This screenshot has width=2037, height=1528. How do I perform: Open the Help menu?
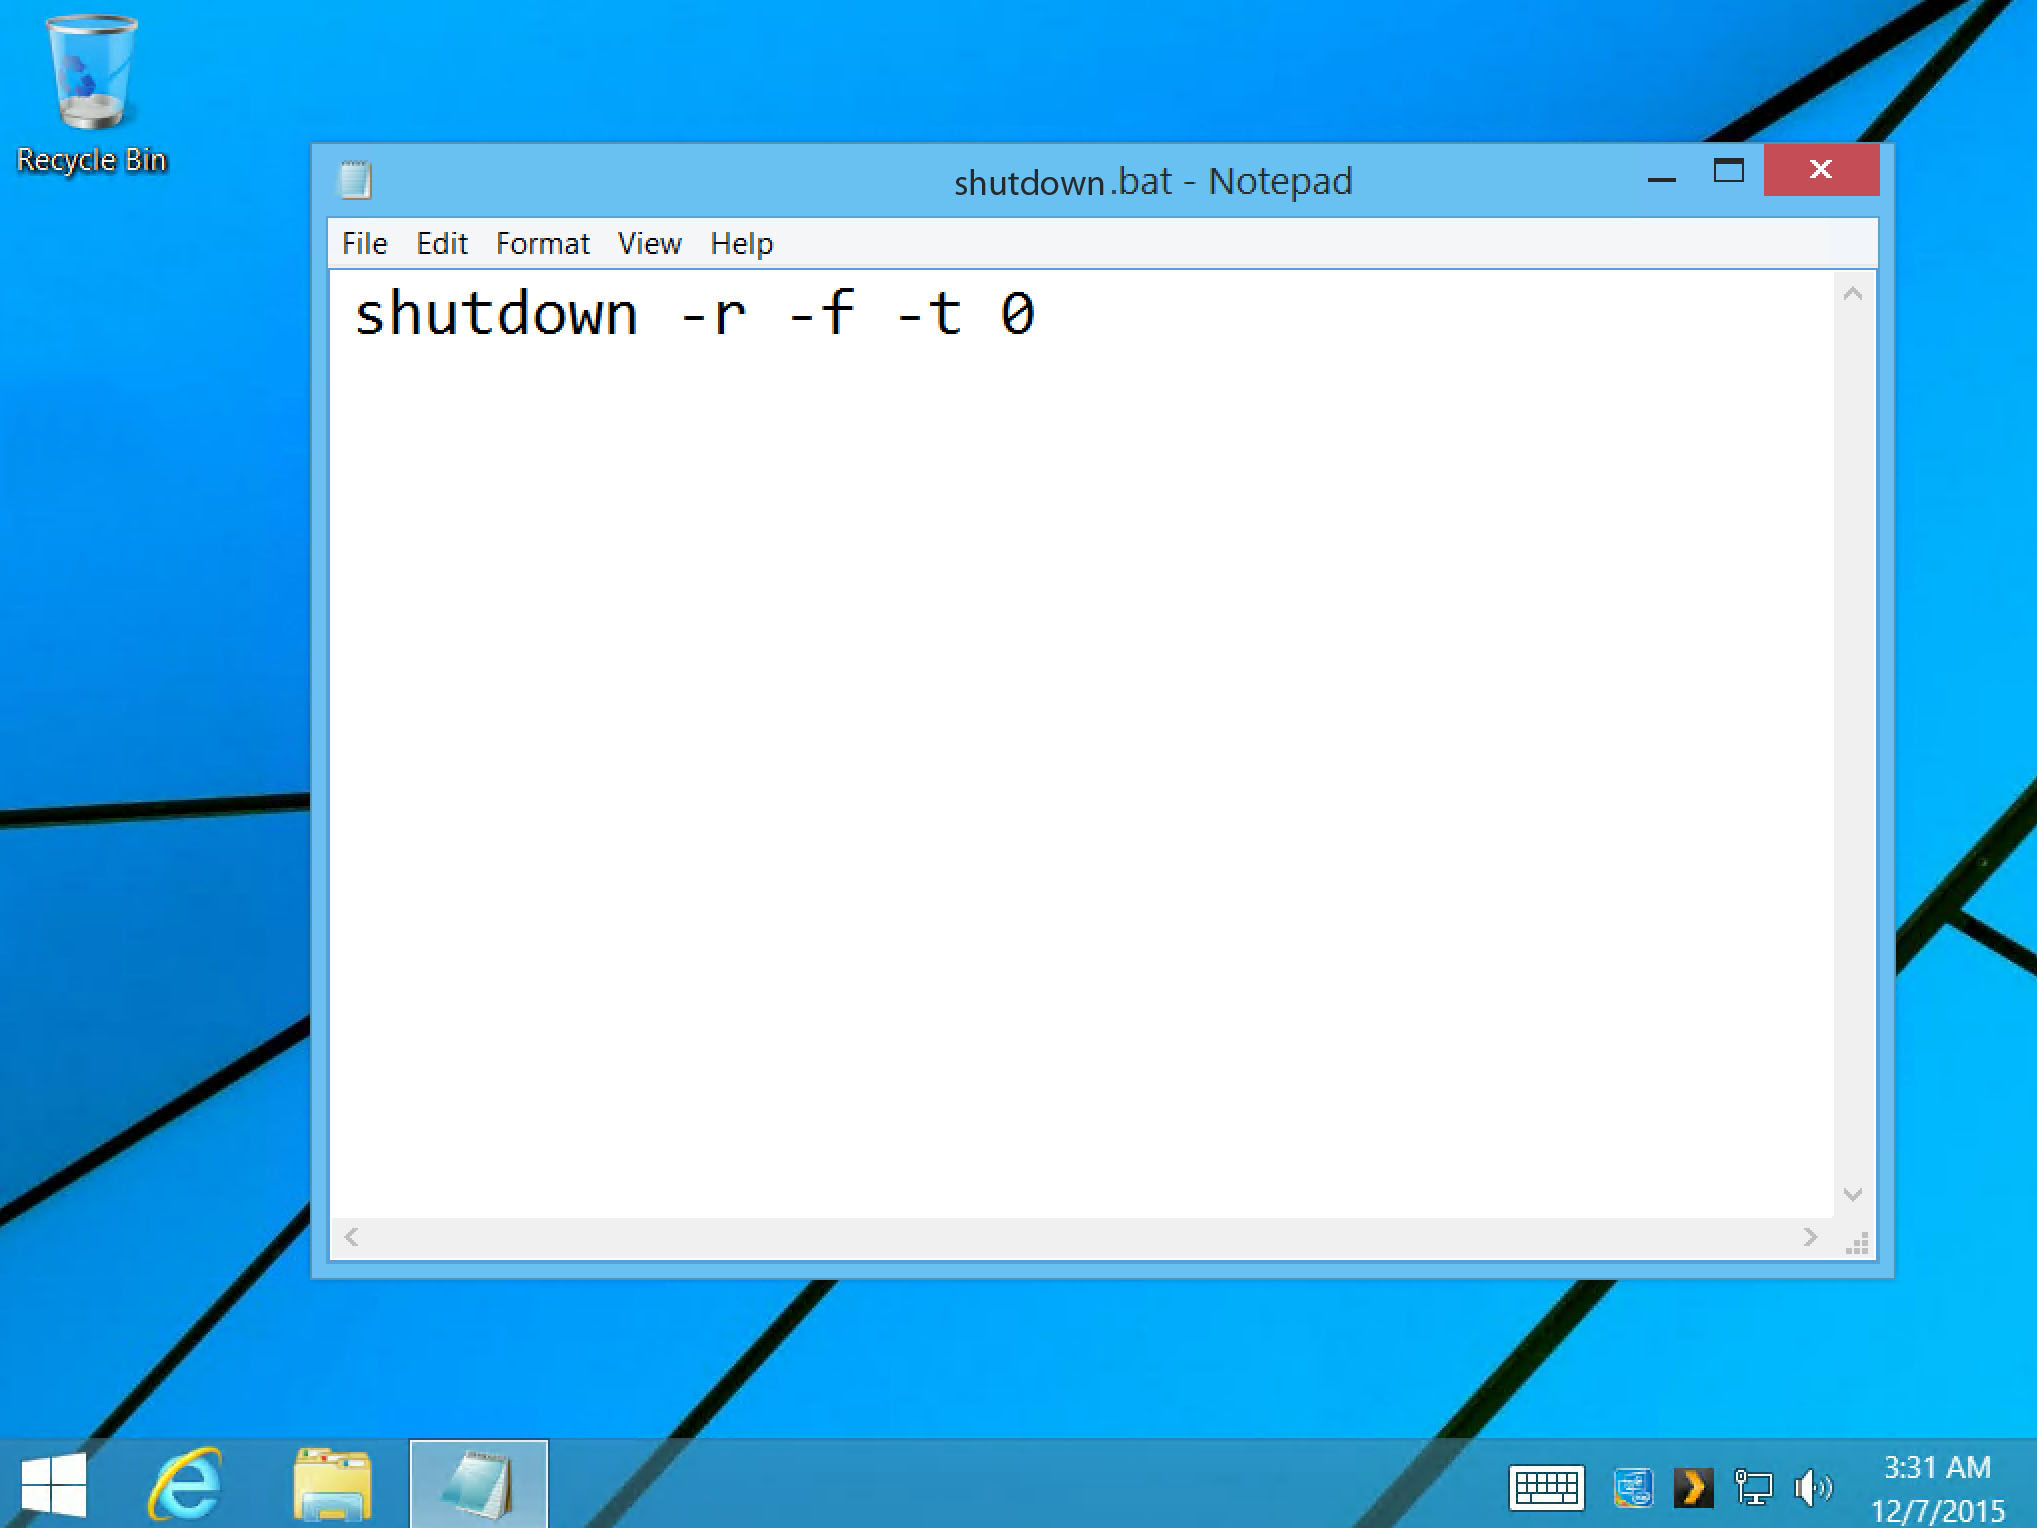tap(742, 244)
